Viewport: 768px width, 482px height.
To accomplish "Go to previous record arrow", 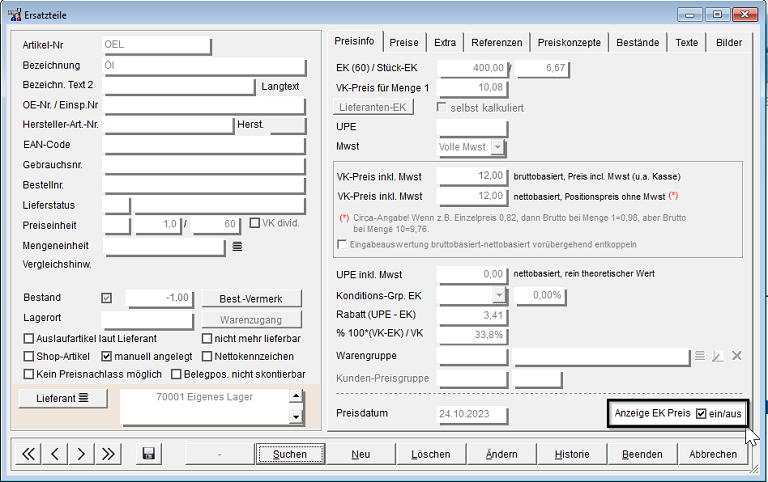I will 55,454.
